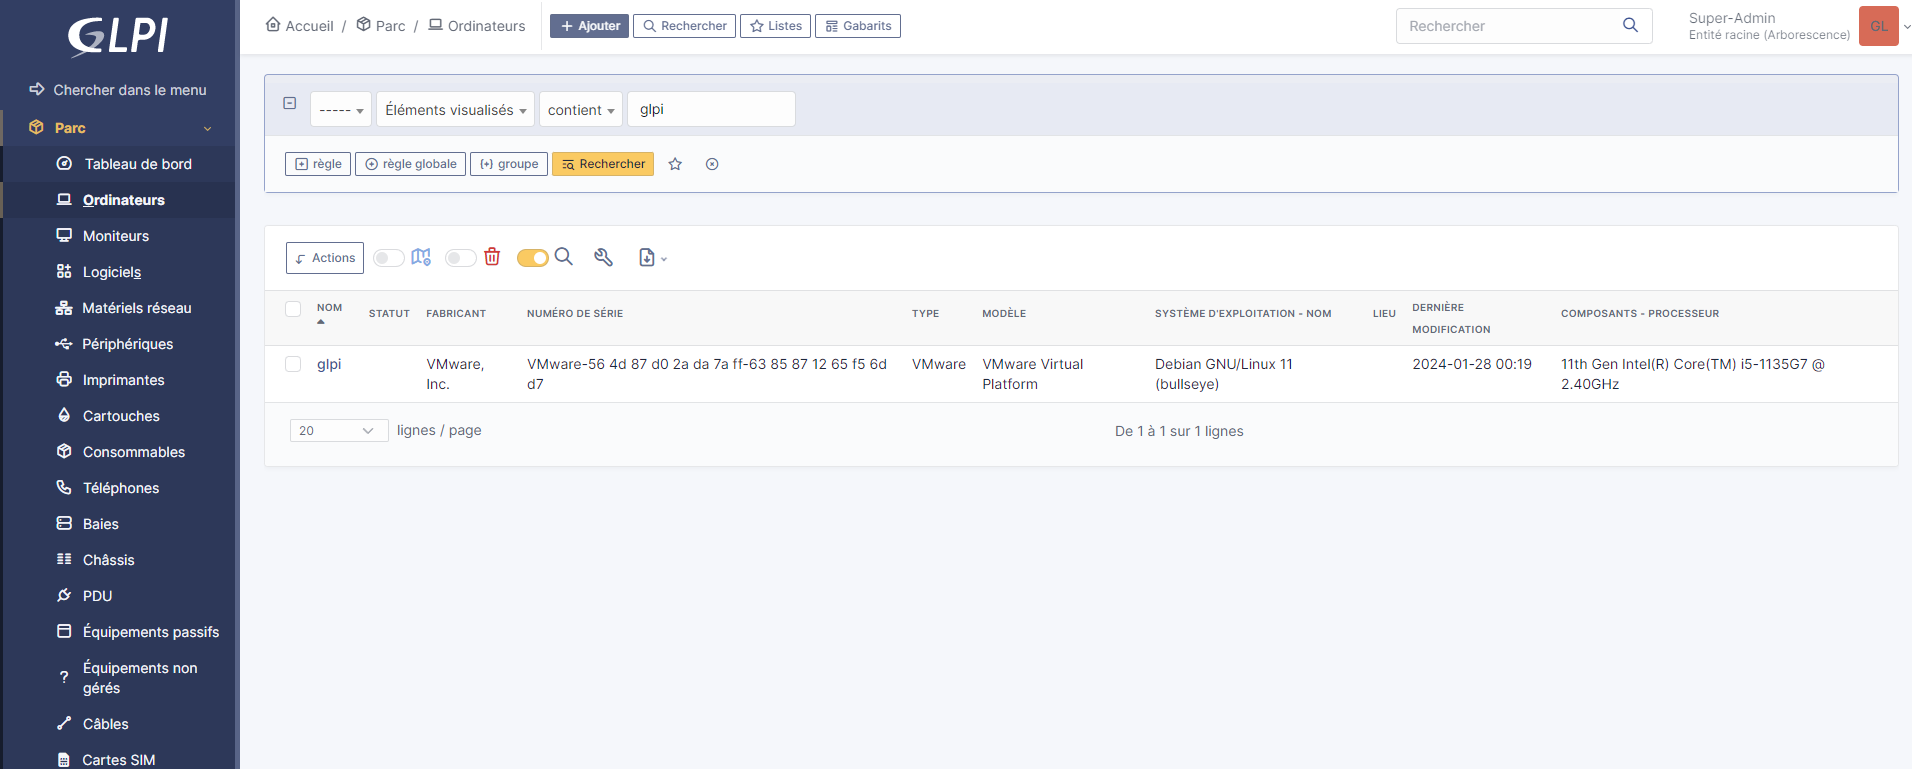Click the Listes button
Screen dimensions: 1912x769
pyautogui.click(x=776, y=26)
